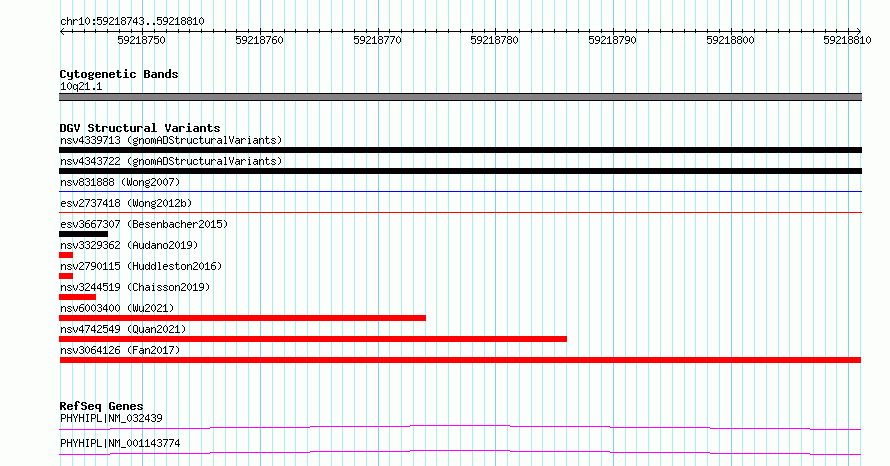The width and height of the screenshot is (890, 466).
Task: Click the full-width red bar for nsv3064126
Action: (460, 360)
